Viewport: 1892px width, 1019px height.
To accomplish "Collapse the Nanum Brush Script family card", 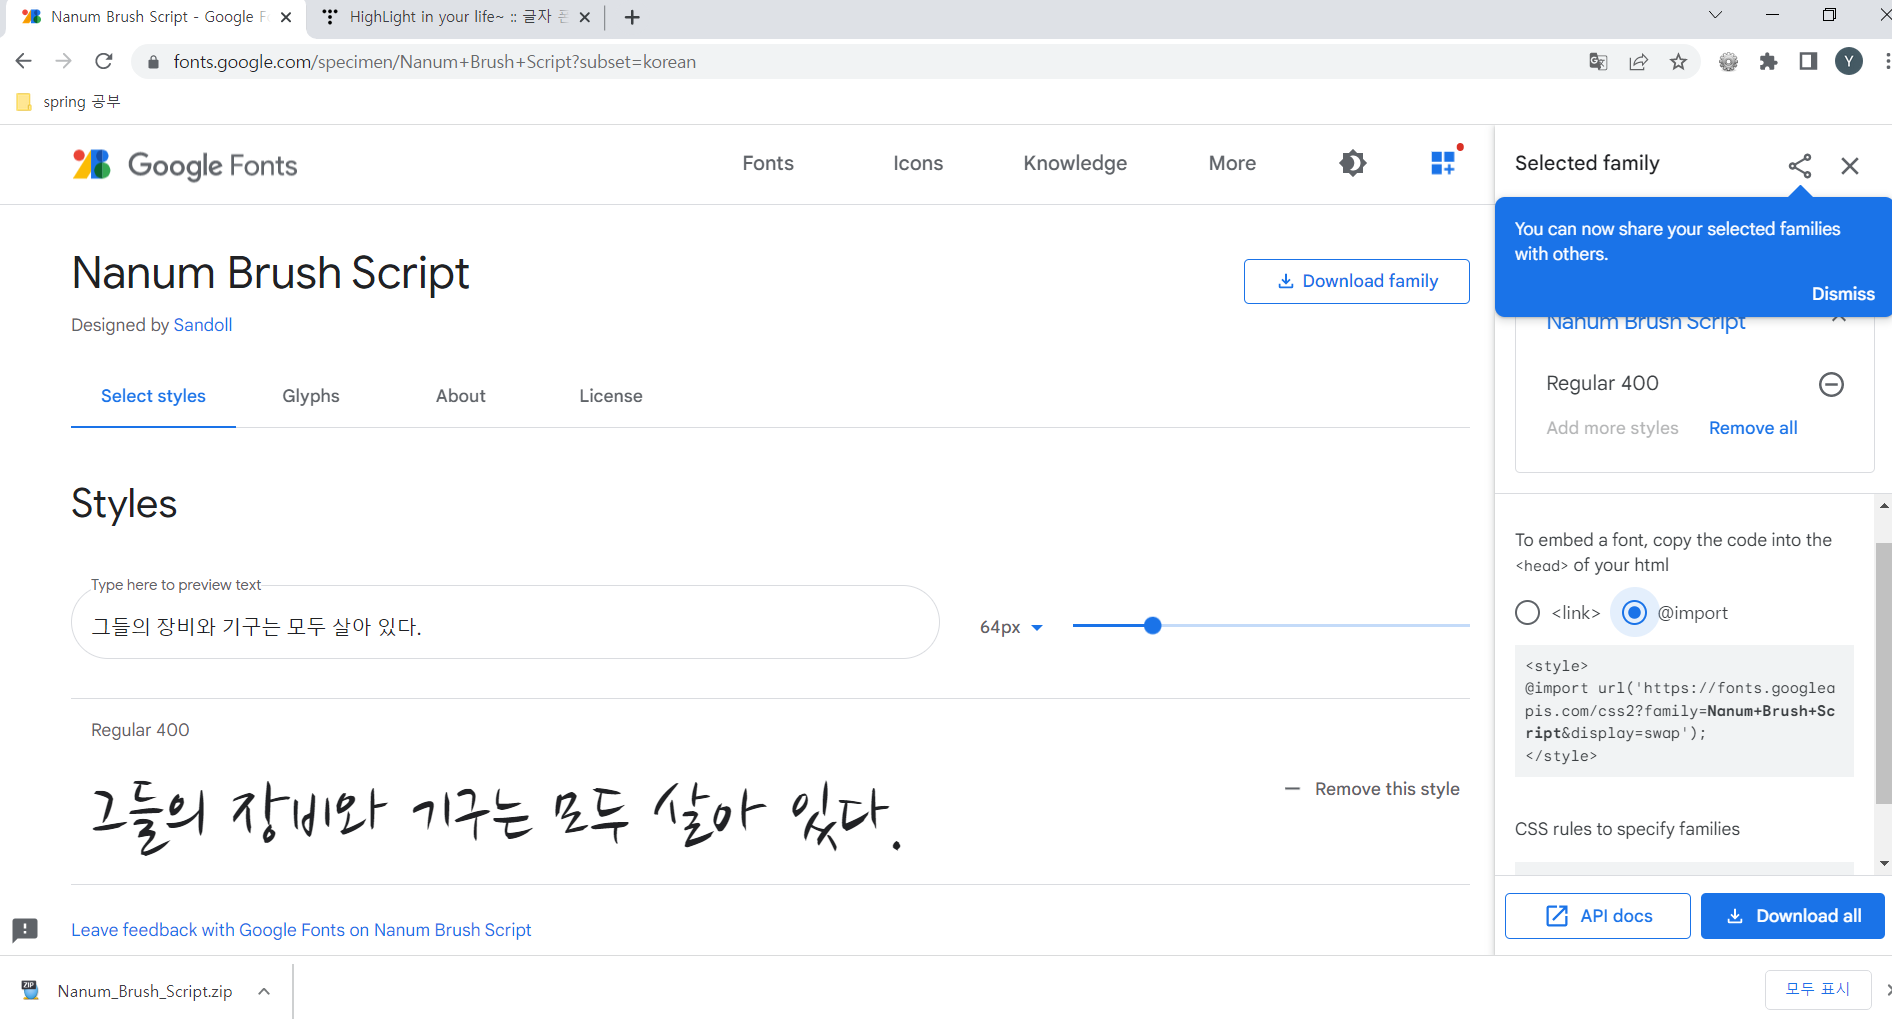I will 1838,319.
